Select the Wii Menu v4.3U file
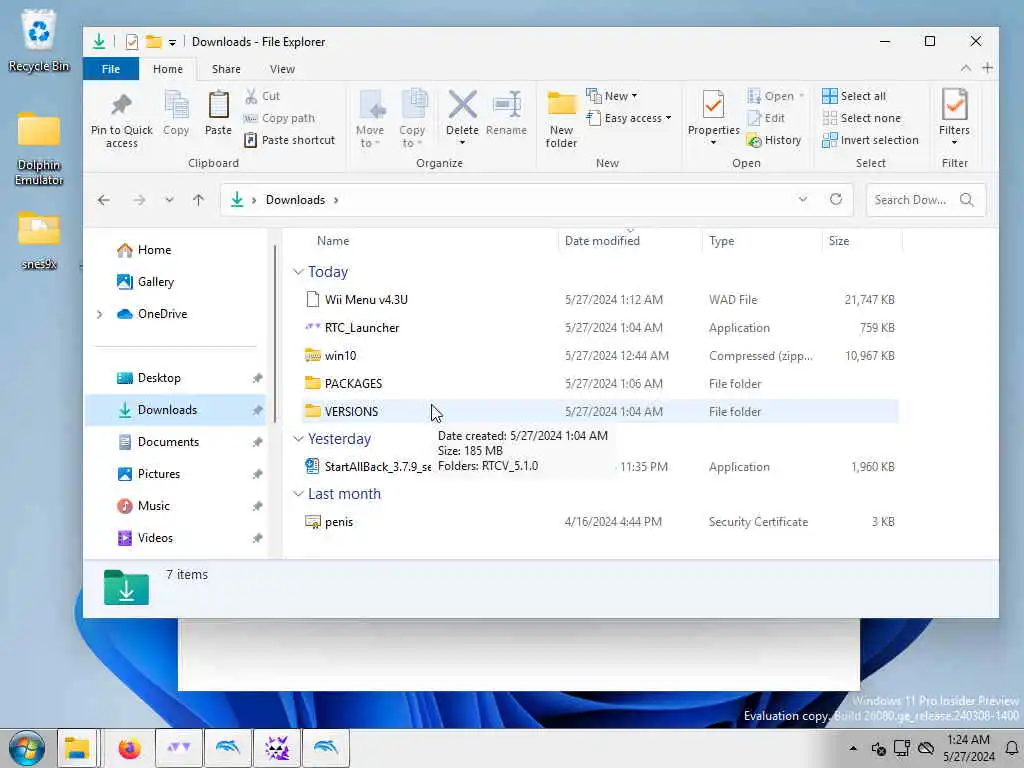This screenshot has height=768, width=1024. point(600,300)
